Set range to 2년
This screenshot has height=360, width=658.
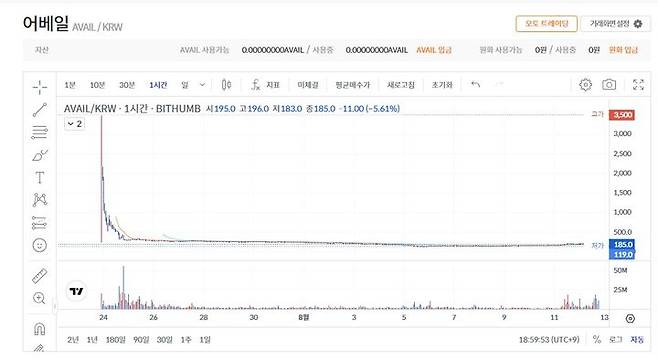73,340
